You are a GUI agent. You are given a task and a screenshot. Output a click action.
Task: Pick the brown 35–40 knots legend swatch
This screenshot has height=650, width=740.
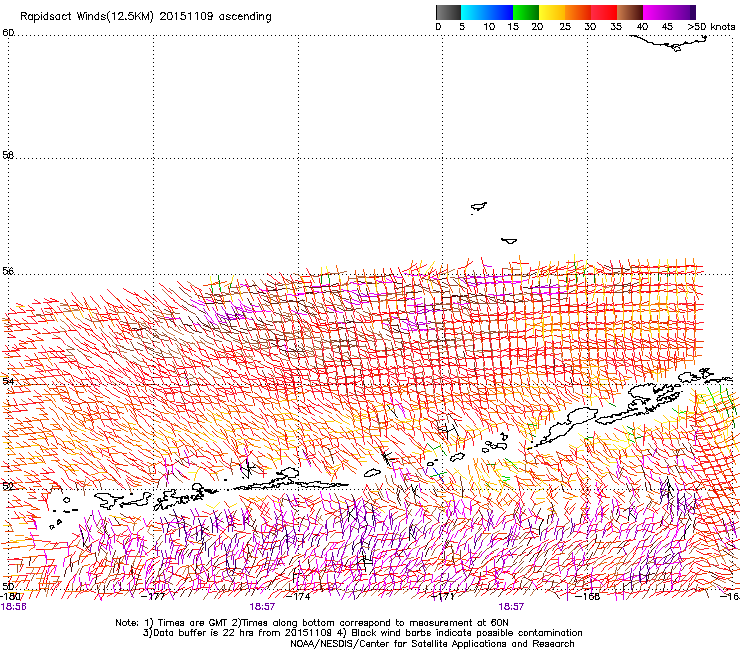630,12
